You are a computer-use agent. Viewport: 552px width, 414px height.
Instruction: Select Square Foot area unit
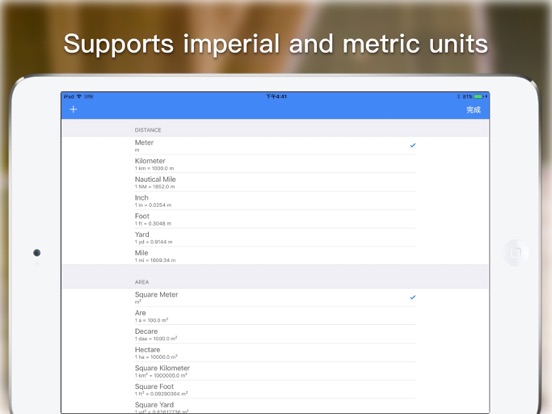275,390
